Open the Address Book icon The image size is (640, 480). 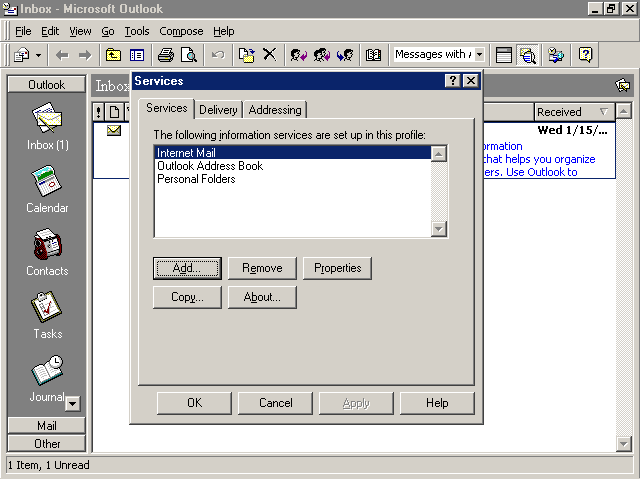tap(373, 55)
